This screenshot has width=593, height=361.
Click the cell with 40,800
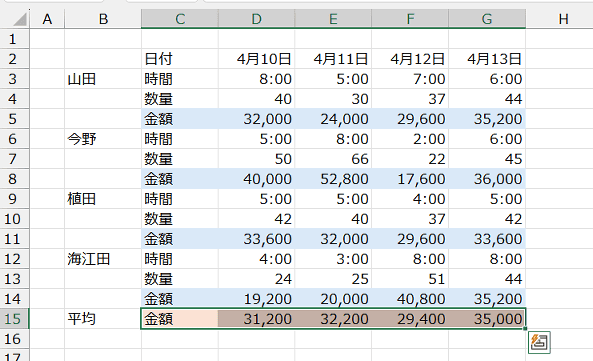[x=410, y=299]
